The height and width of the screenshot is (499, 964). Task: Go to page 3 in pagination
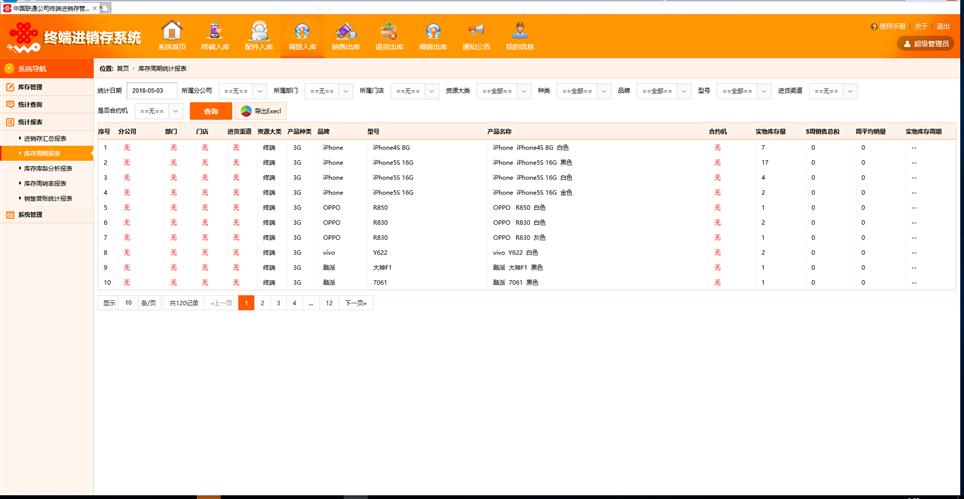278,303
